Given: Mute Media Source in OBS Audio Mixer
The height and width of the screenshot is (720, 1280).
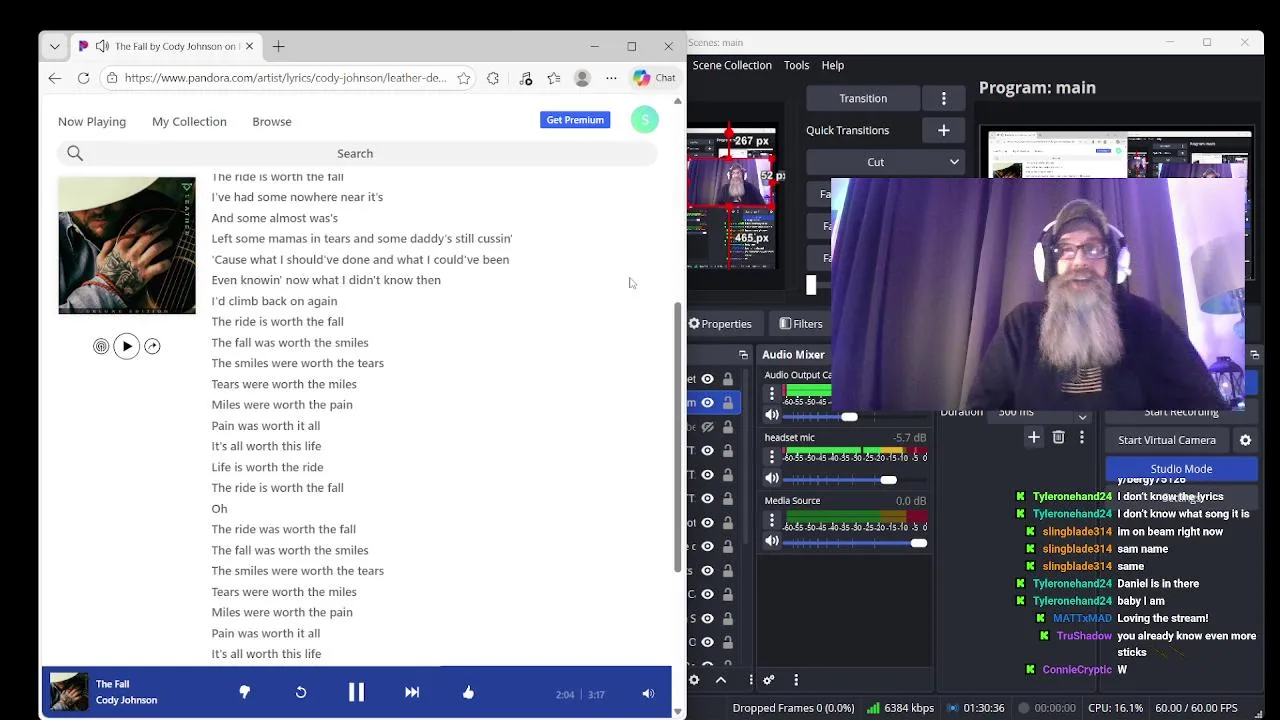Looking at the screenshot, I should click(772, 541).
